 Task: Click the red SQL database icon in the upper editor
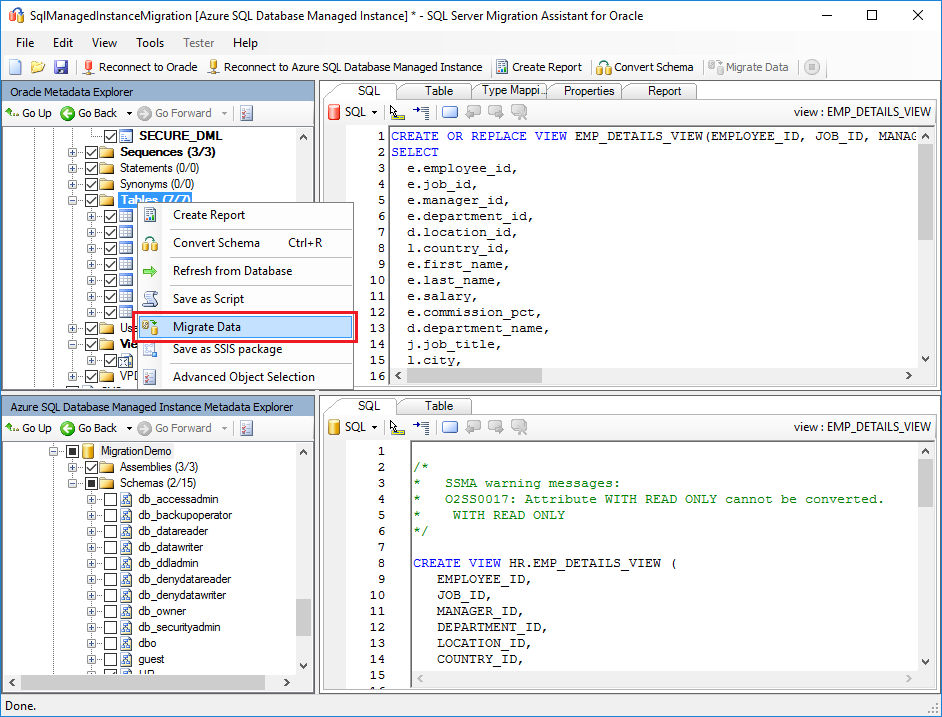click(334, 112)
